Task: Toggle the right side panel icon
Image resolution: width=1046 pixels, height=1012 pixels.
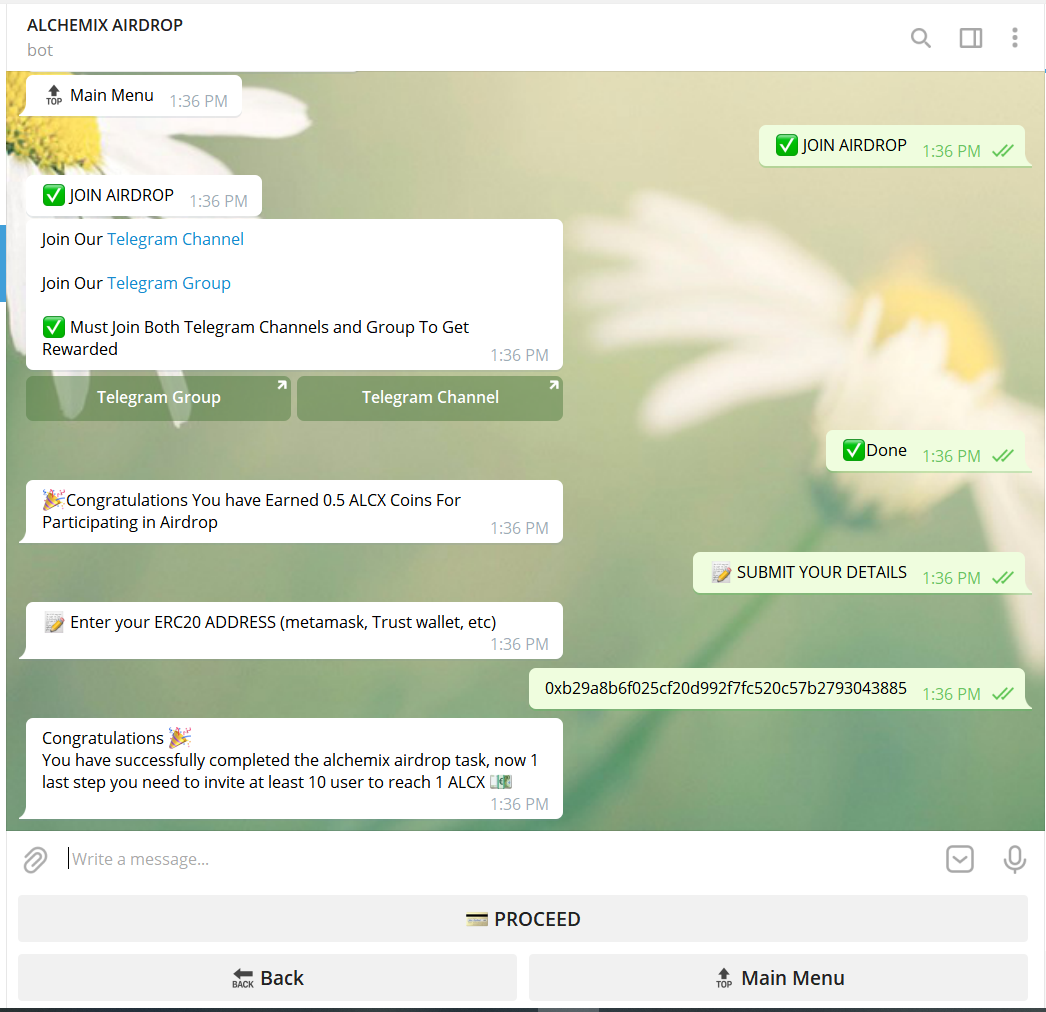Action: (971, 38)
